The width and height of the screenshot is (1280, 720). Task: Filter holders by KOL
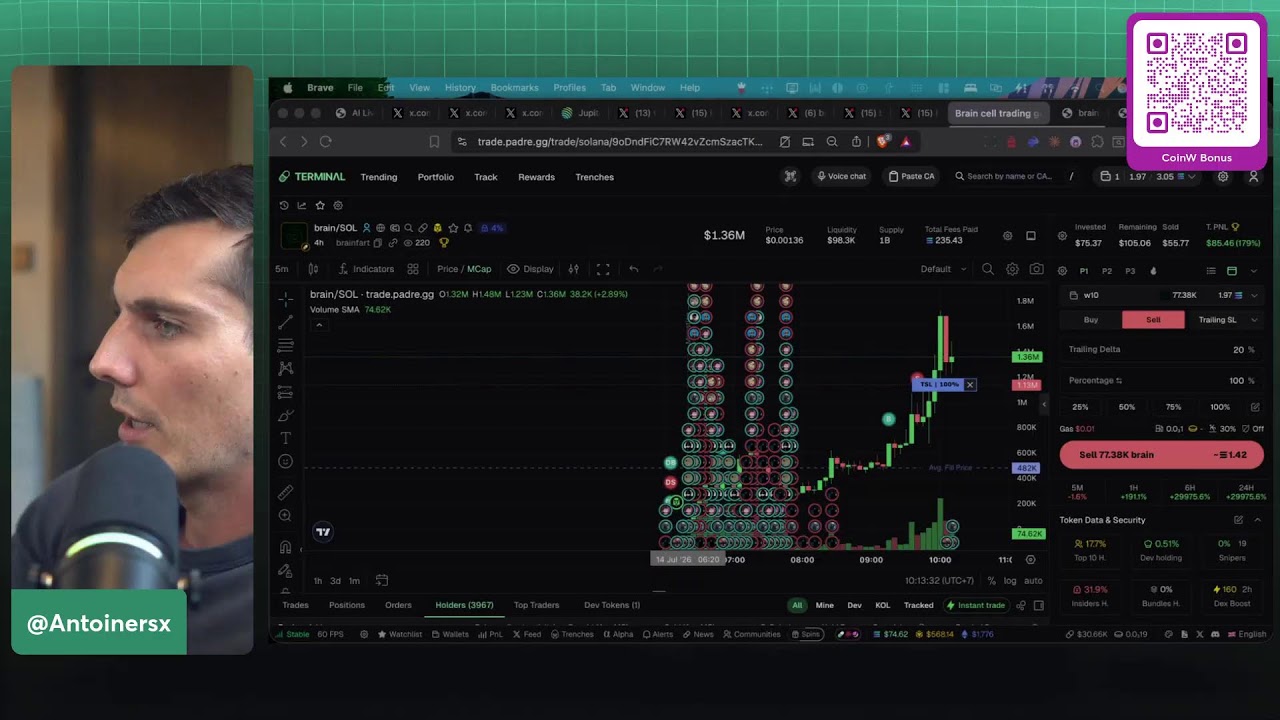coord(882,605)
